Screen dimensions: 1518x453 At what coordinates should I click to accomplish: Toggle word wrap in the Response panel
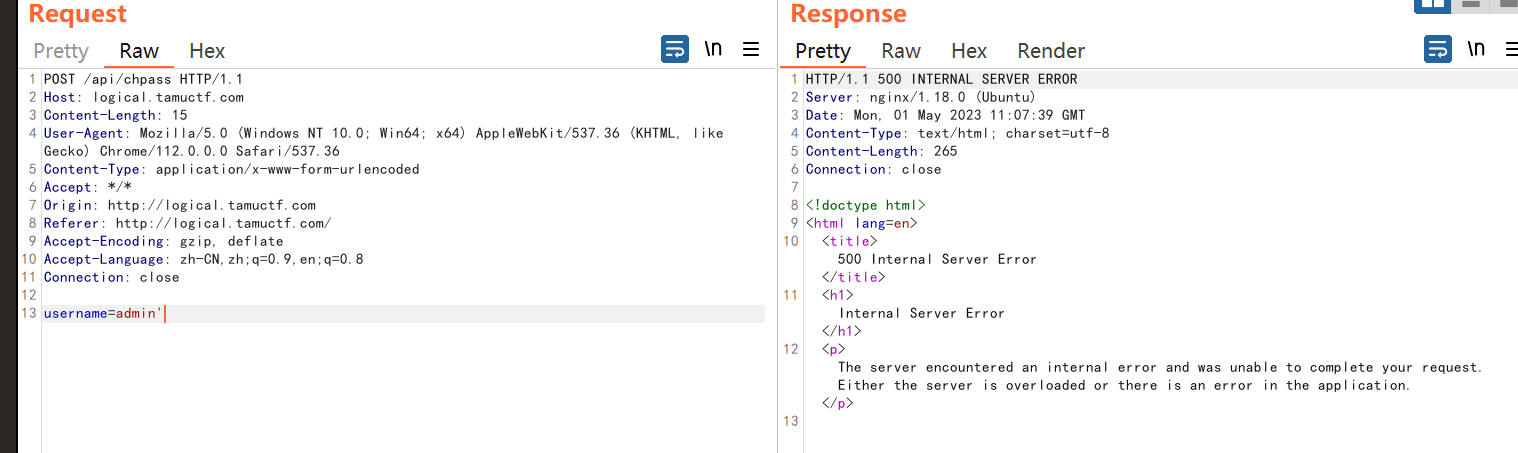click(1437, 49)
